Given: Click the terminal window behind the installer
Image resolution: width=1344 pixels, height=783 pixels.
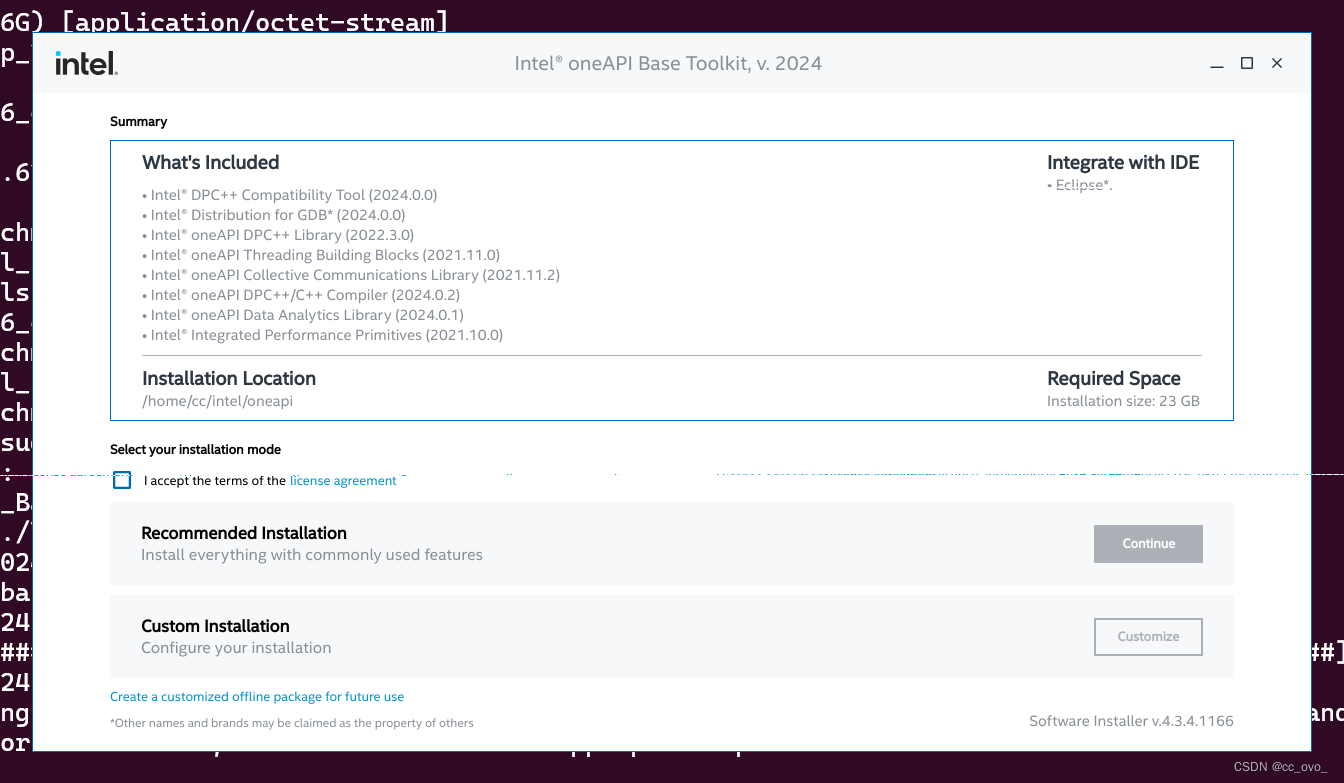Looking at the screenshot, I should (15, 400).
